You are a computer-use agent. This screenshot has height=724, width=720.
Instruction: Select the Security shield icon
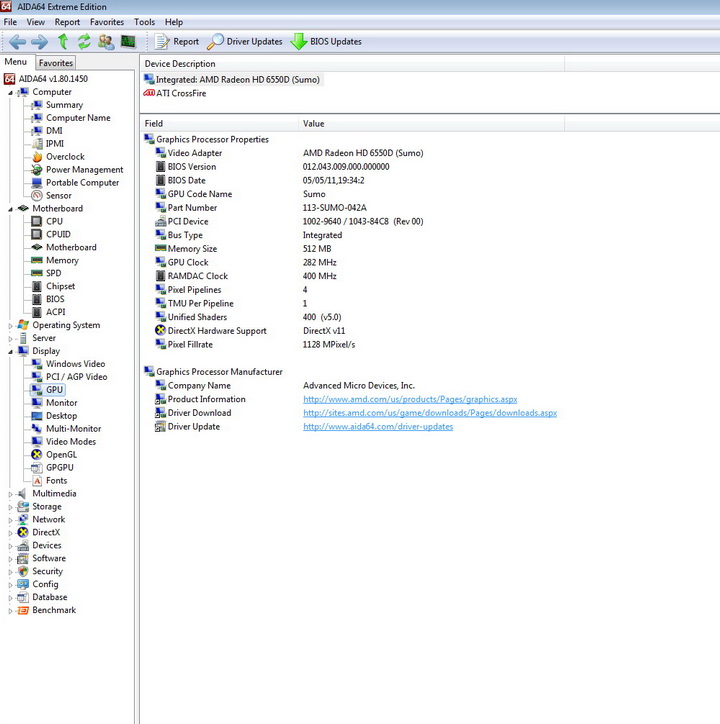point(23,572)
